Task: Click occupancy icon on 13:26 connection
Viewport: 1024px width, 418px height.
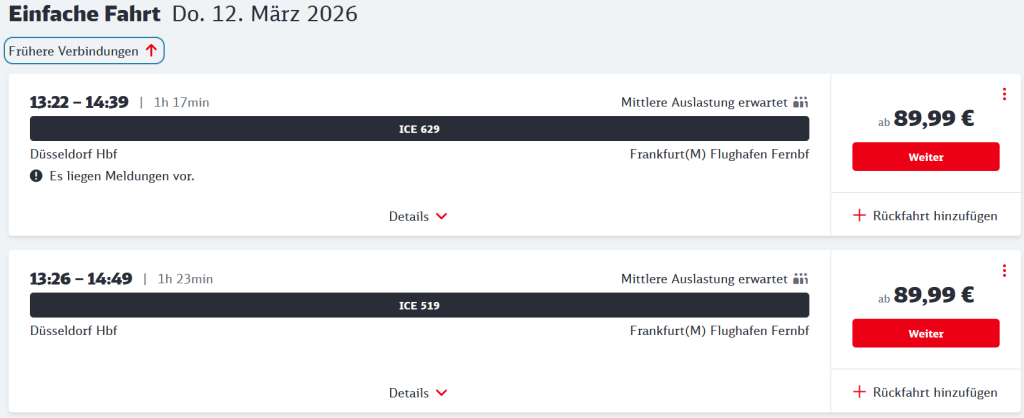Action: (x=800, y=279)
